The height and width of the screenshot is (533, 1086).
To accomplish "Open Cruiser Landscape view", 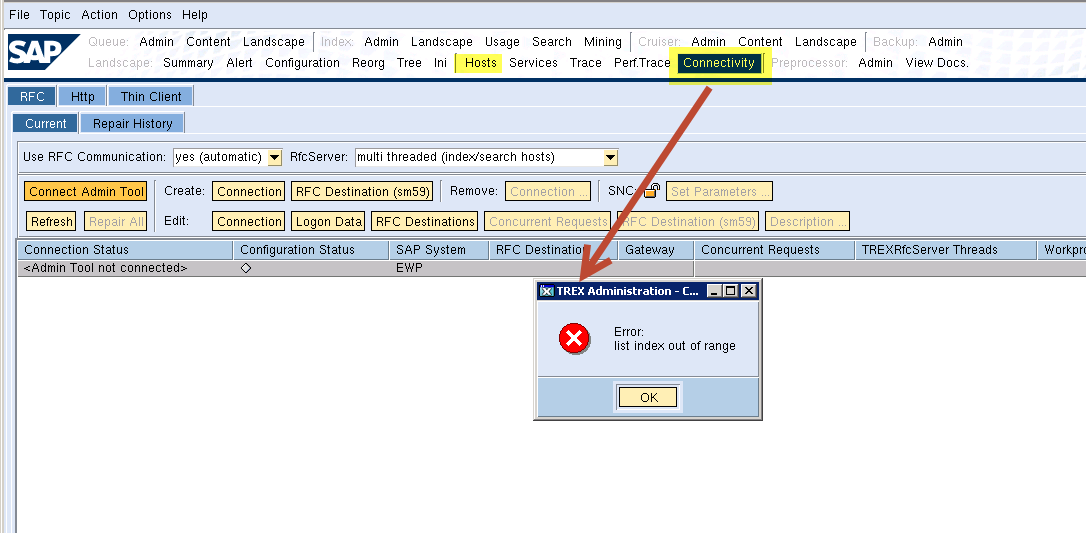I will coord(826,42).
